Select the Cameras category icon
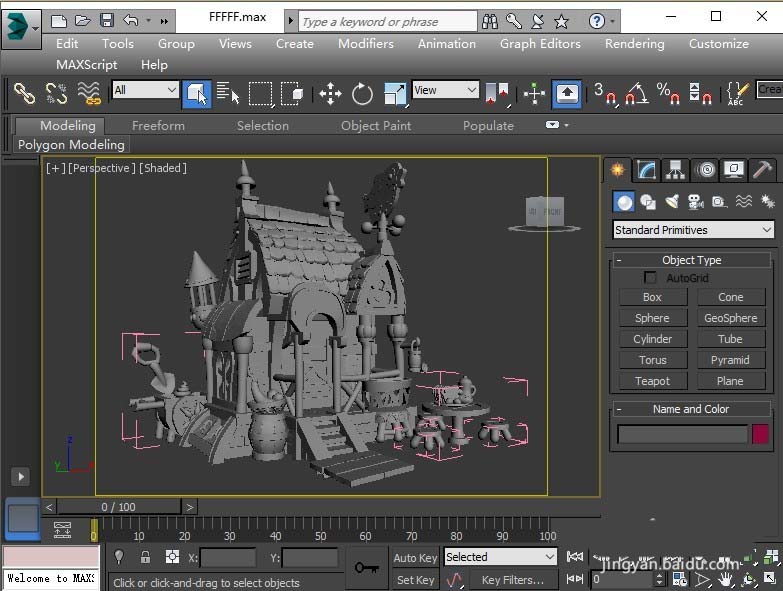This screenshot has width=783, height=591. pos(695,202)
